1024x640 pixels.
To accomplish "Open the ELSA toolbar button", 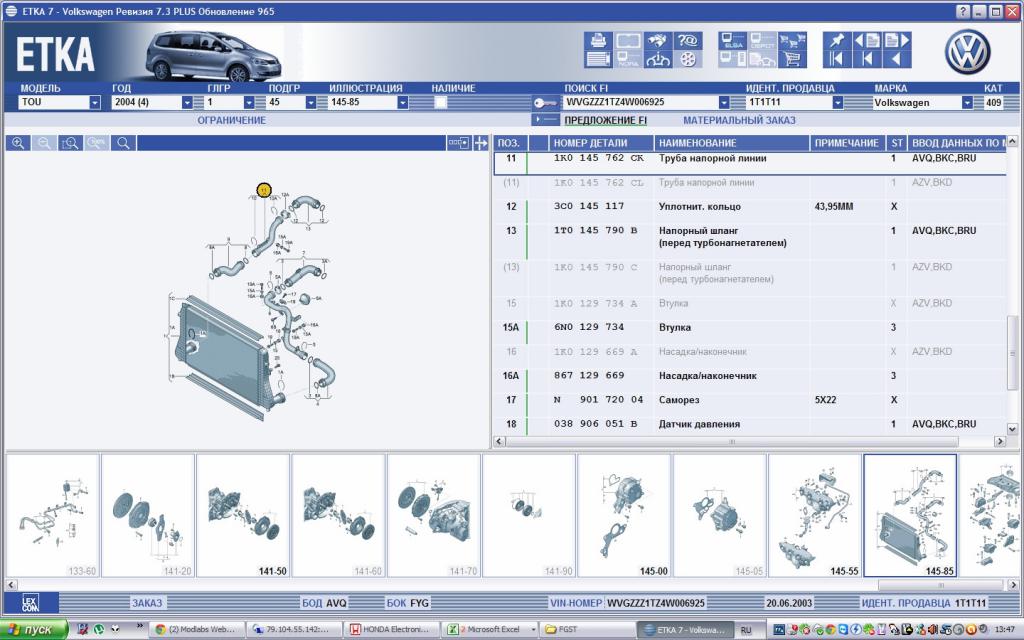I will pos(732,41).
